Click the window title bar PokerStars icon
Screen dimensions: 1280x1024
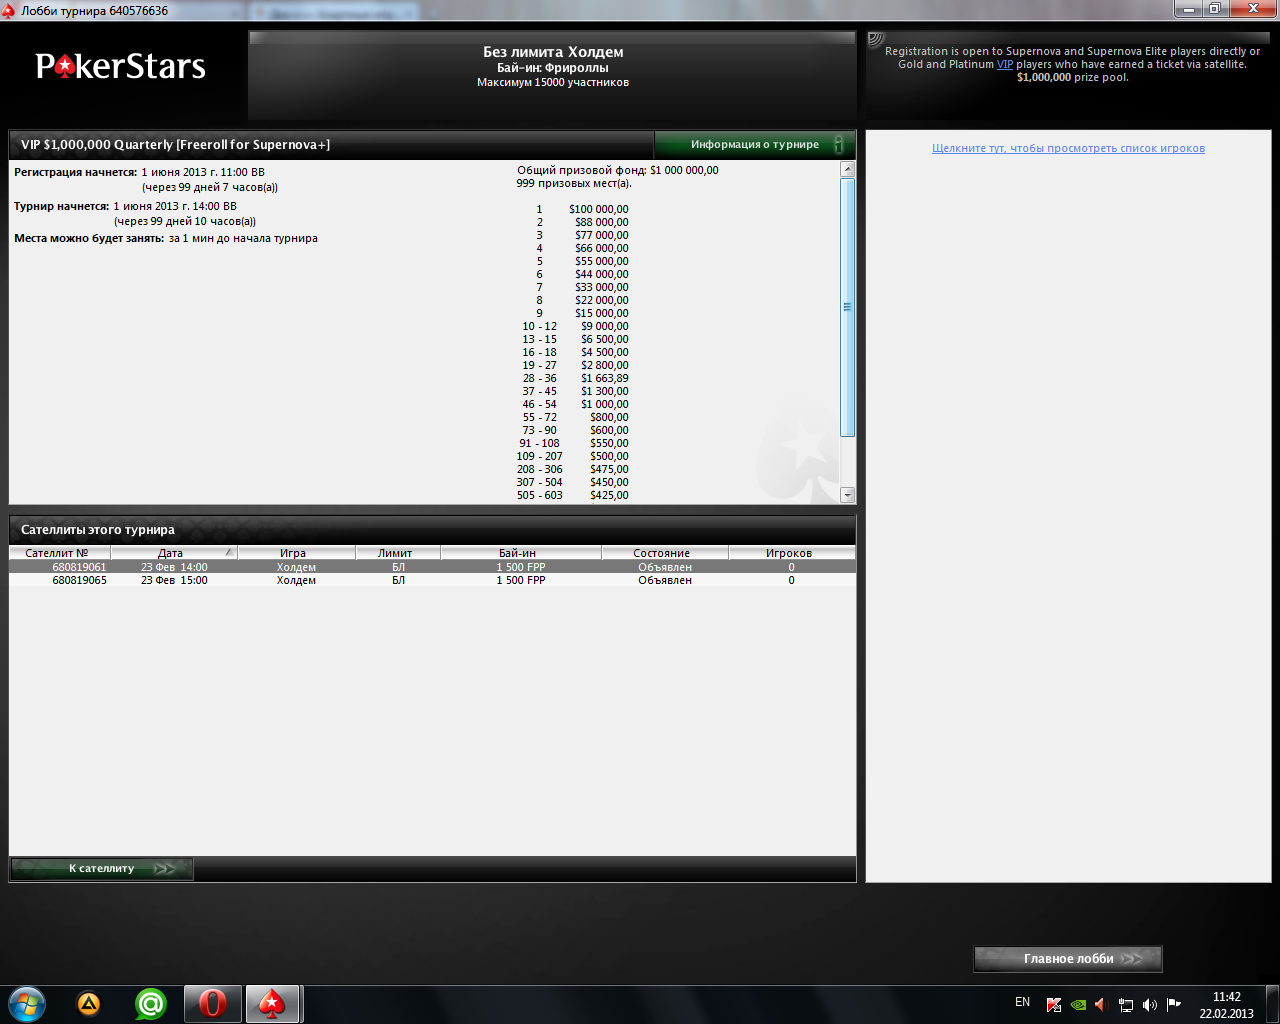coord(9,11)
